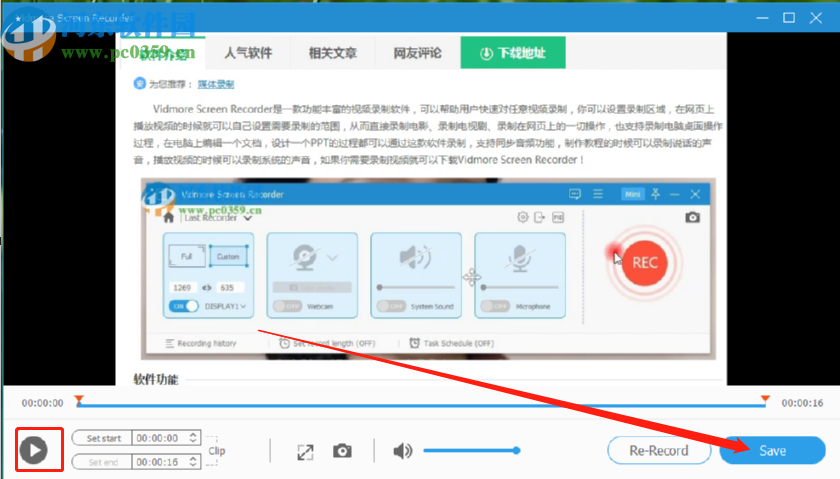Click the width field showing 1269

(x=182, y=288)
